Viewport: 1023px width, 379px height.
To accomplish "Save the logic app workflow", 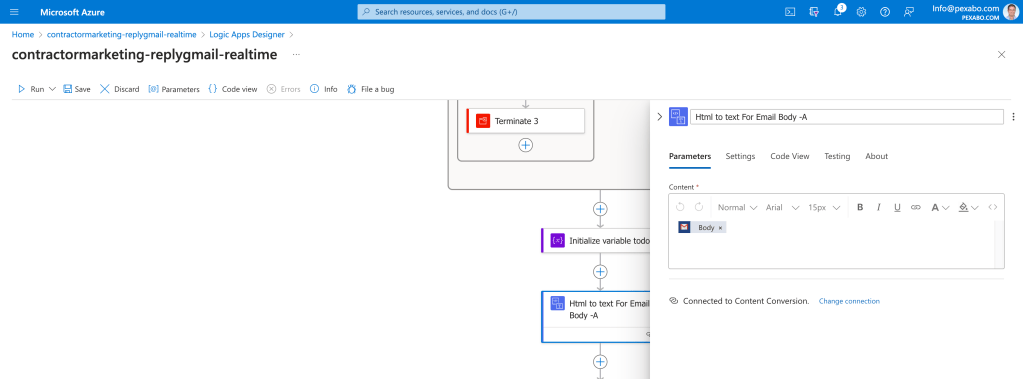I will [x=76, y=89].
